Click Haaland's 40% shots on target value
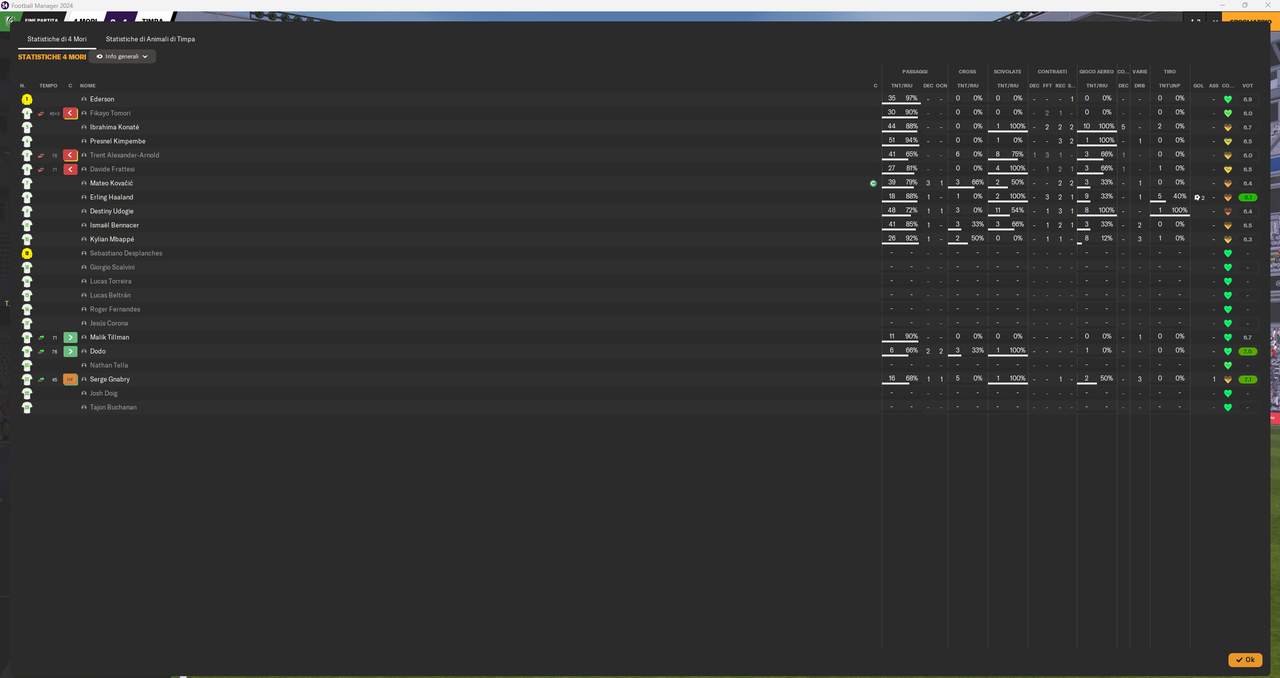The image size is (1280, 678). 1180,197
